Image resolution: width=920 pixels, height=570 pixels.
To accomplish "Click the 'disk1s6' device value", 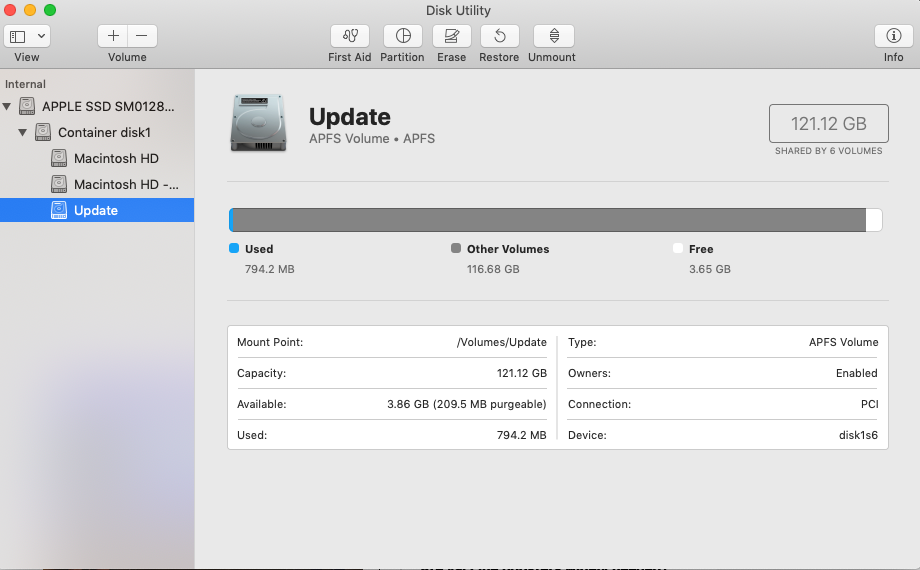I will (x=858, y=435).
